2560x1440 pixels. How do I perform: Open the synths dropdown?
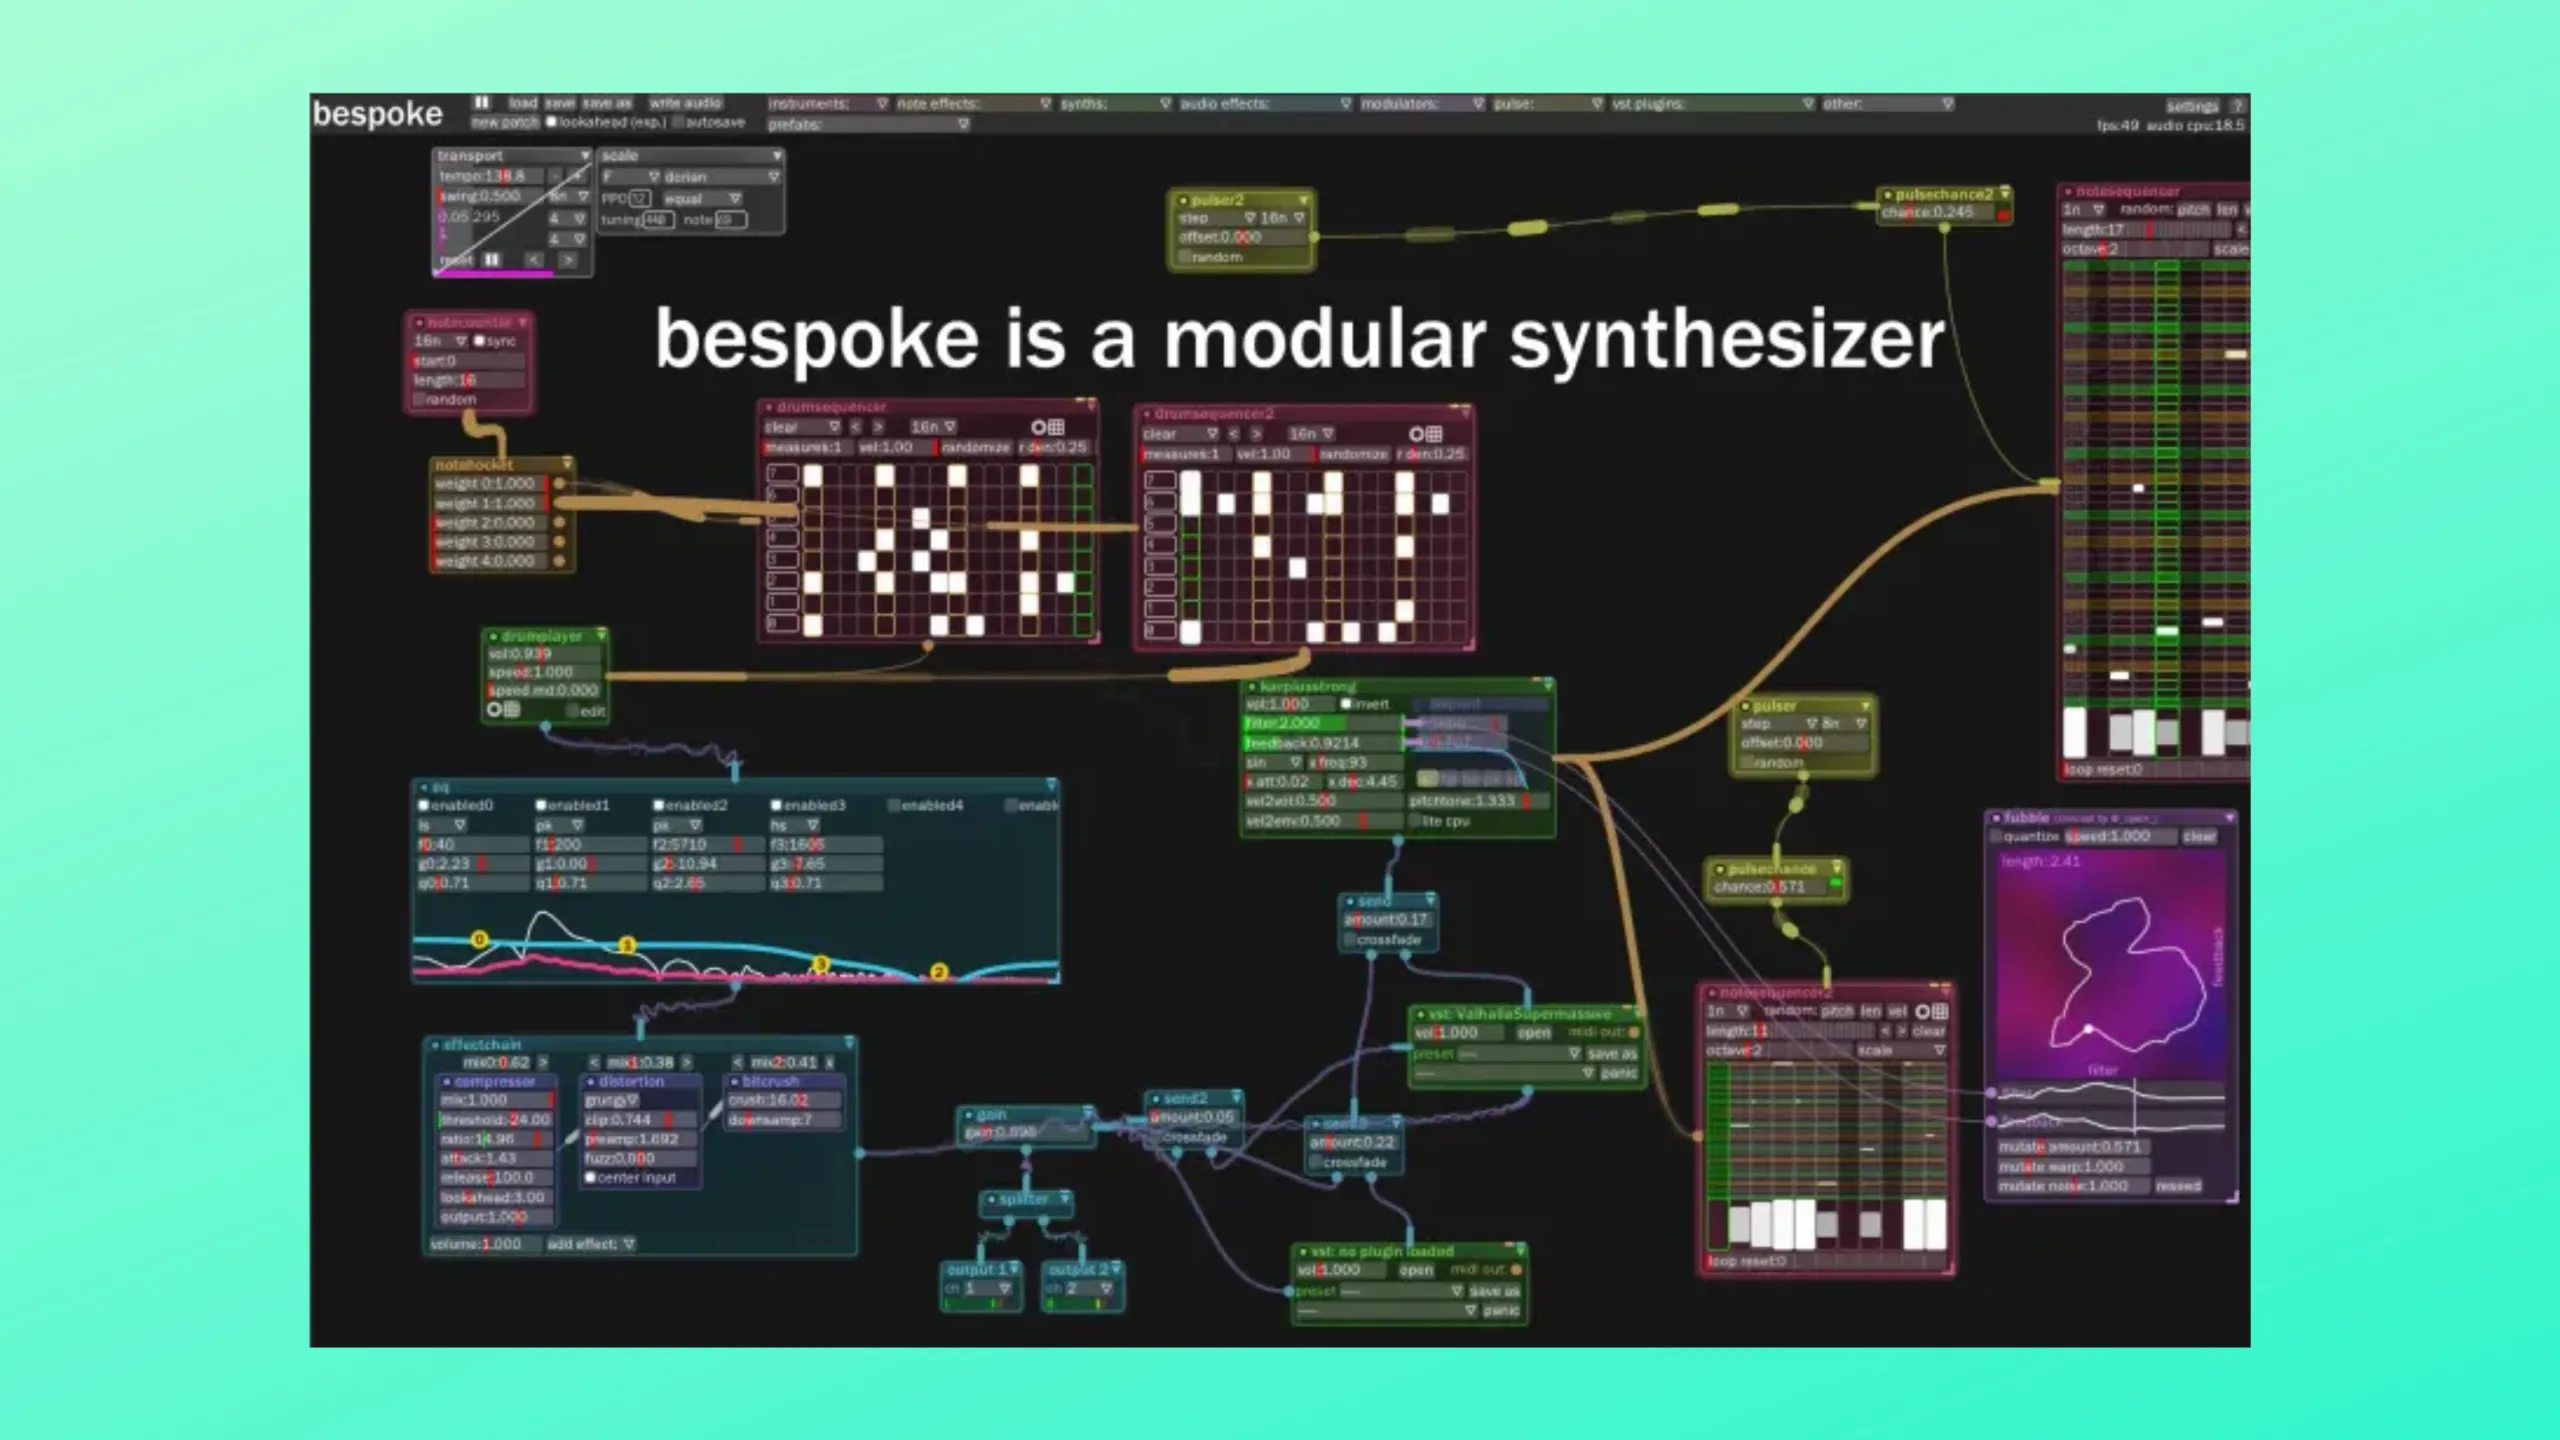pos(1116,104)
